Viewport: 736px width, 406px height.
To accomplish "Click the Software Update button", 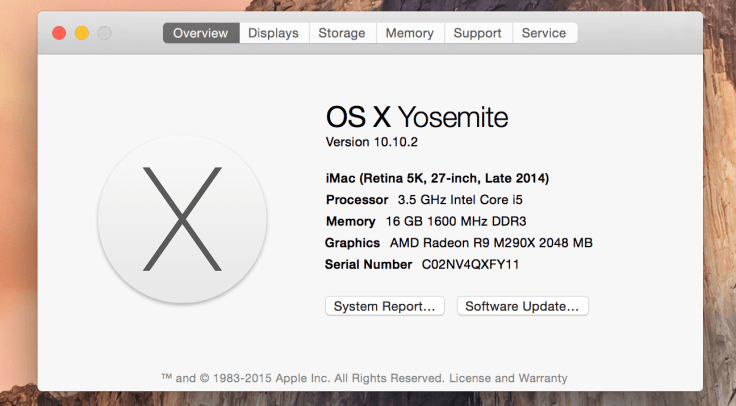I will click(x=522, y=306).
